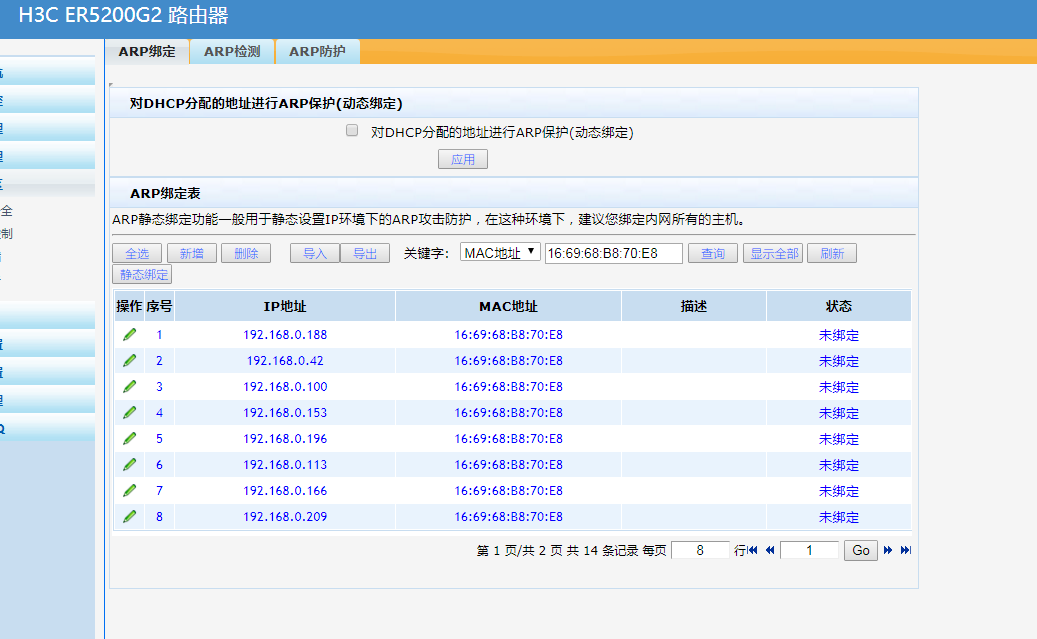
Task: Go to previous page arrow
Action: point(770,550)
